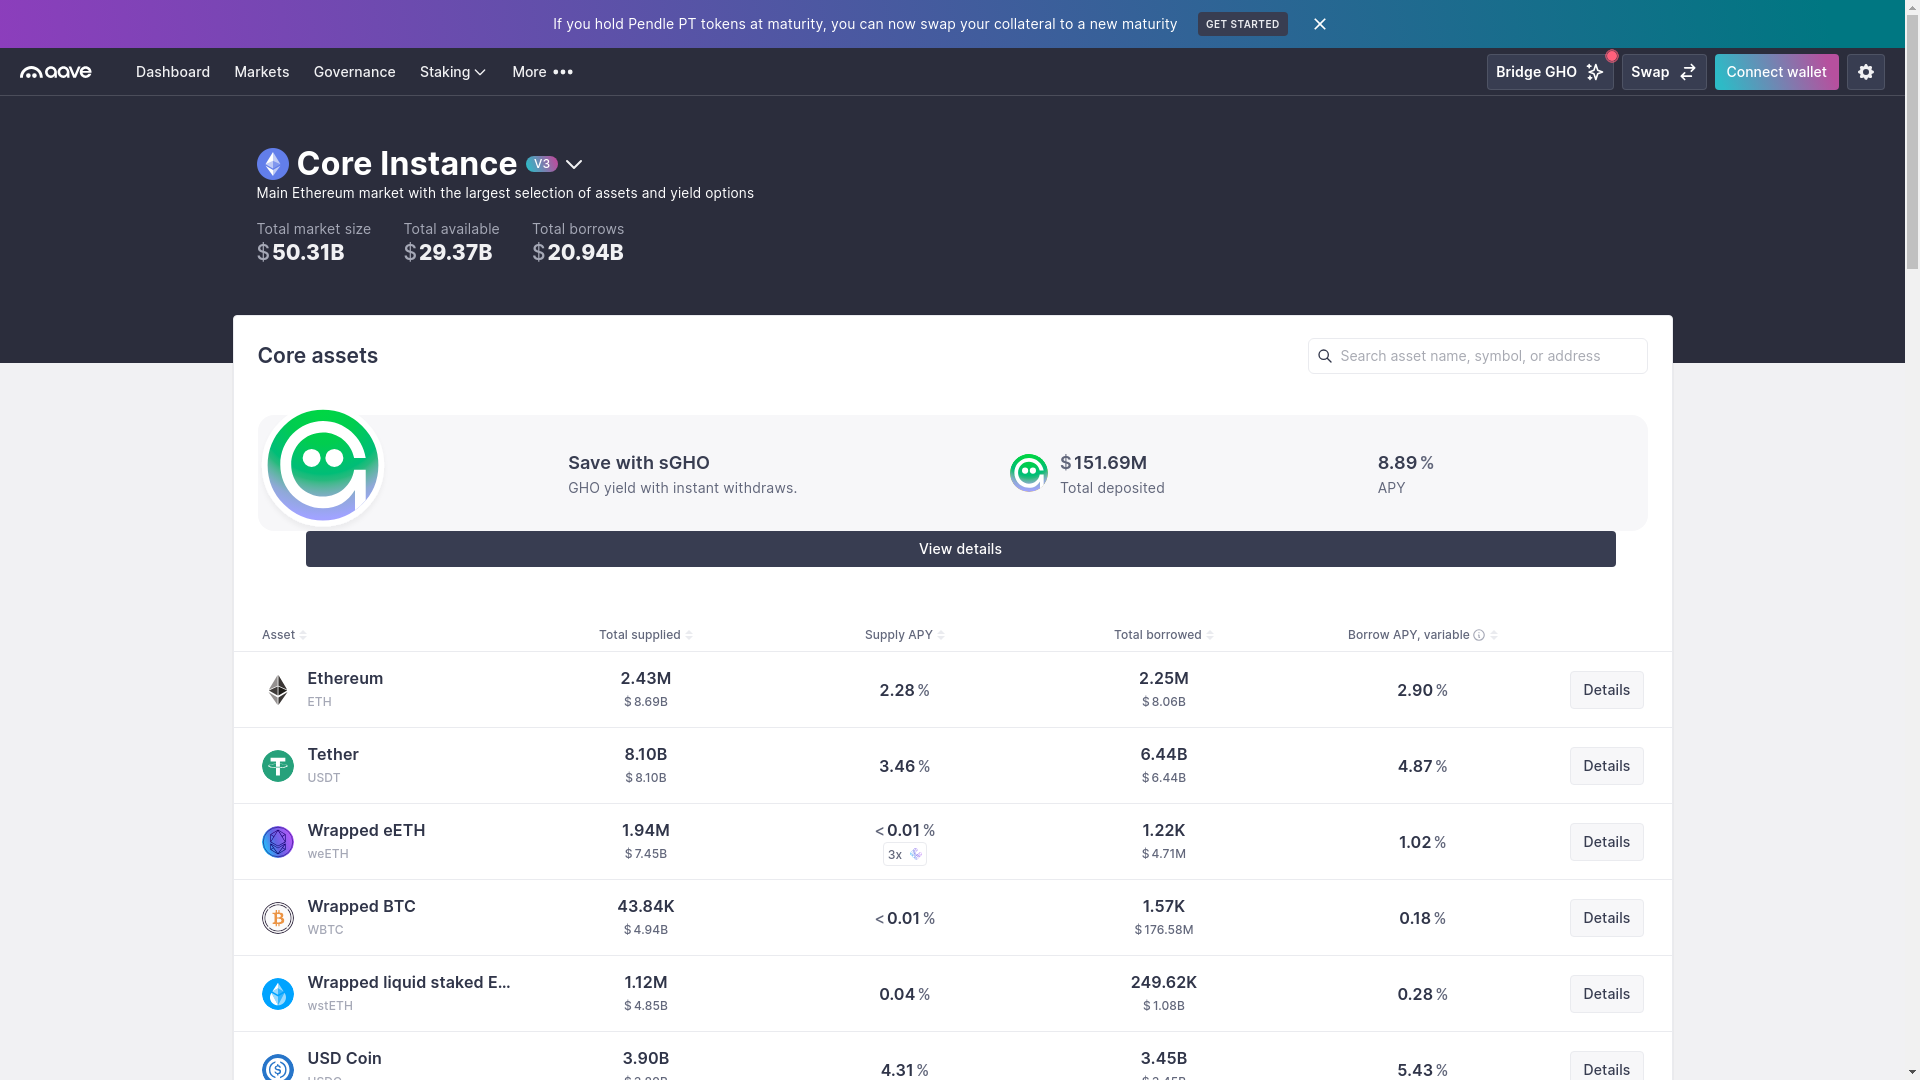This screenshot has width=1920, height=1080.
Task: Click the Wrapped eETH token icon
Action: (278, 842)
